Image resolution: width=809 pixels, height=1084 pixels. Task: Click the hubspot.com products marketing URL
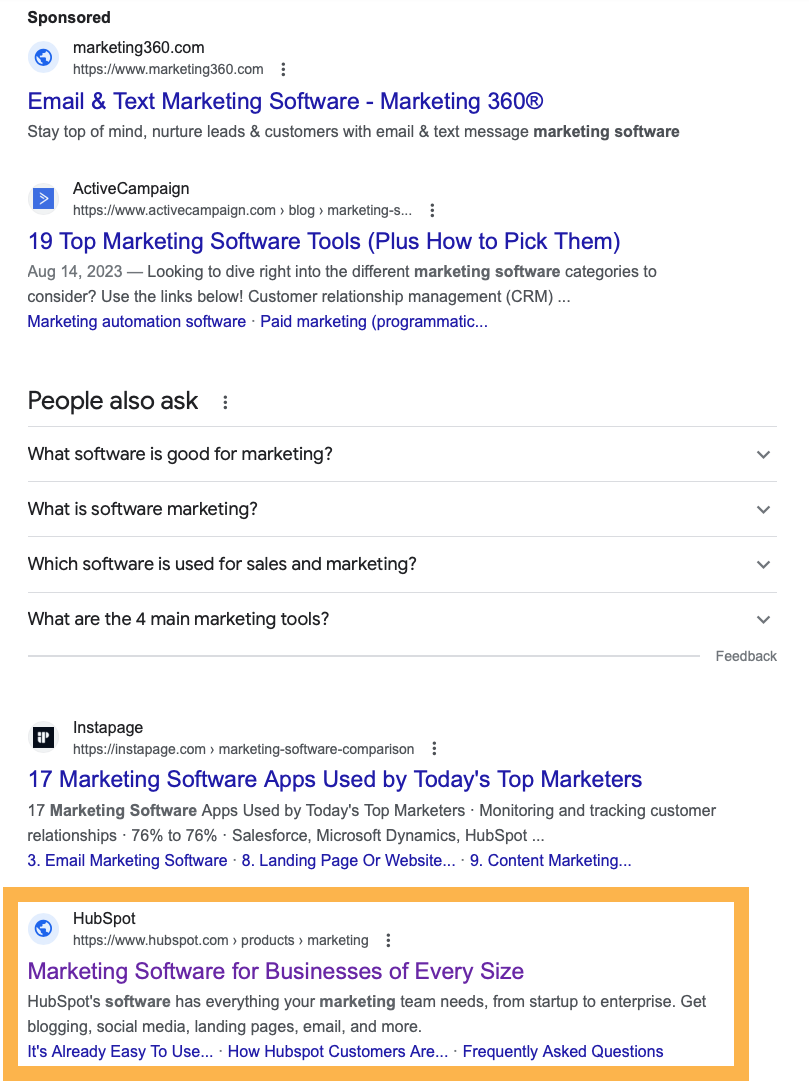point(221,940)
